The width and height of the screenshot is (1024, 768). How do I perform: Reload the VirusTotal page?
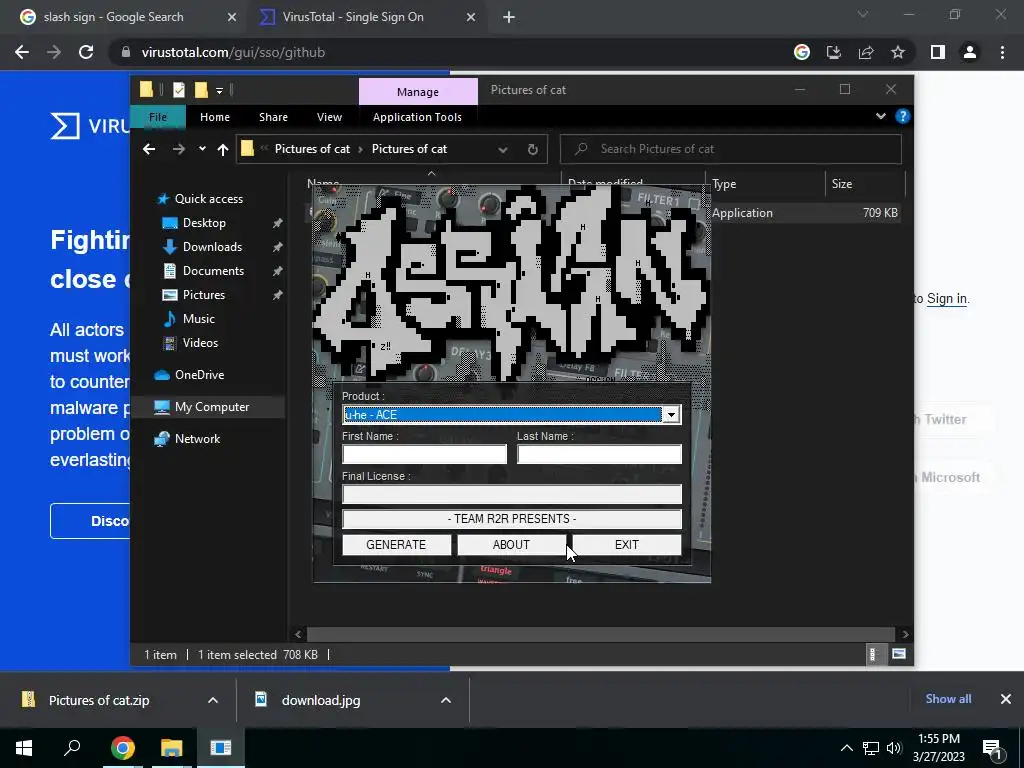point(86,52)
